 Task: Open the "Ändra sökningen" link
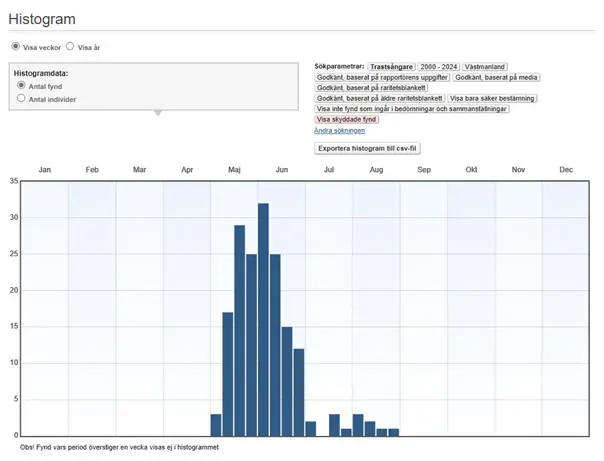[x=339, y=131]
